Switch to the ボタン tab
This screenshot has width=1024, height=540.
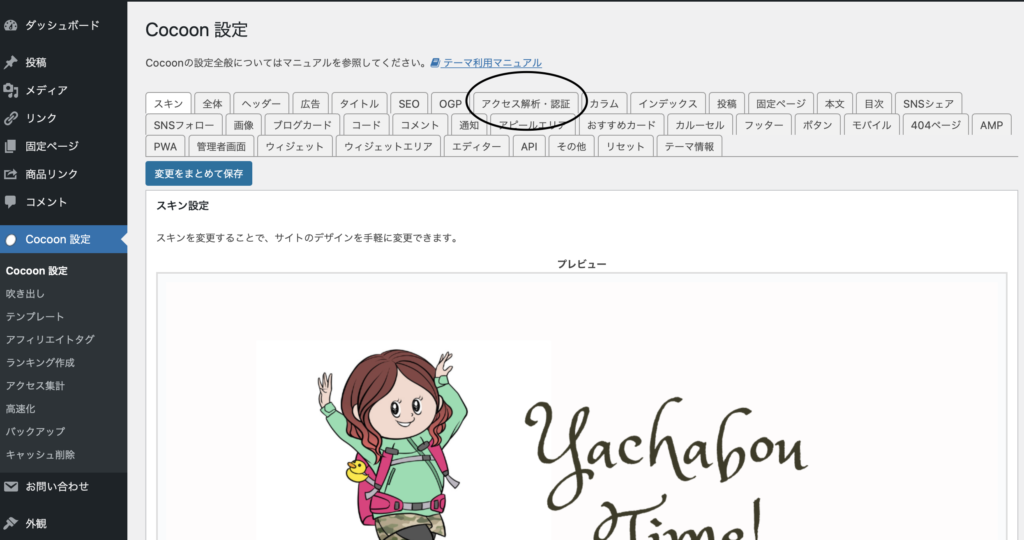pos(818,125)
